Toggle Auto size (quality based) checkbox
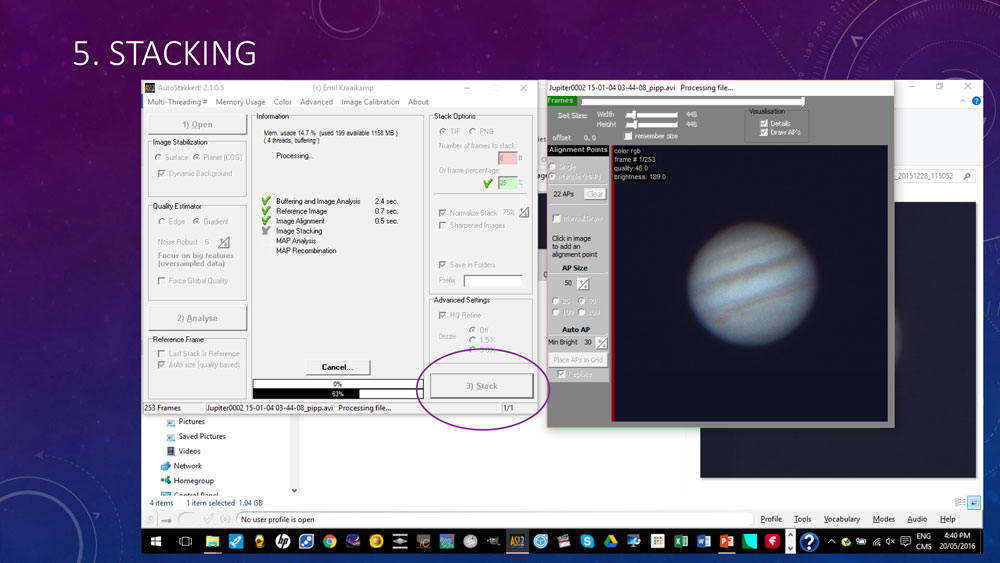The image size is (1000, 563). pos(161,365)
